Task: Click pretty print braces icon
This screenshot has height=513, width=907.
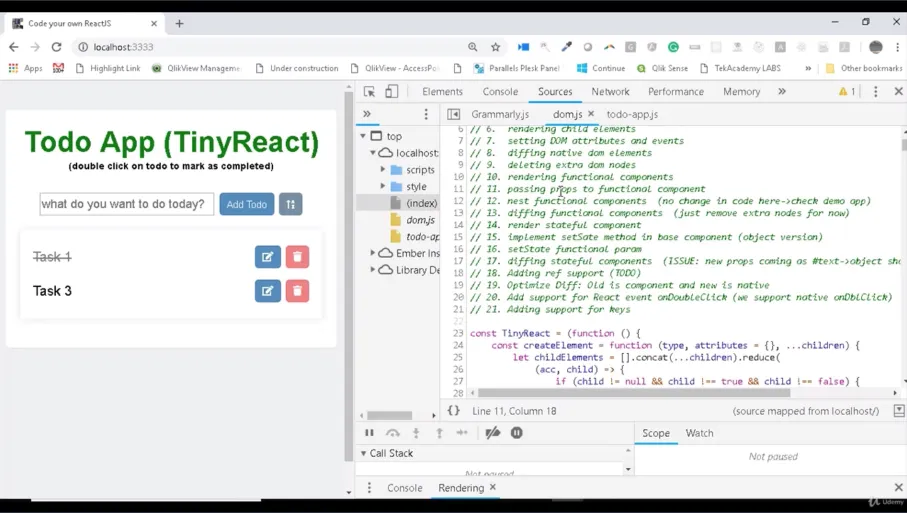Action: pyautogui.click(x=454, y=411)
